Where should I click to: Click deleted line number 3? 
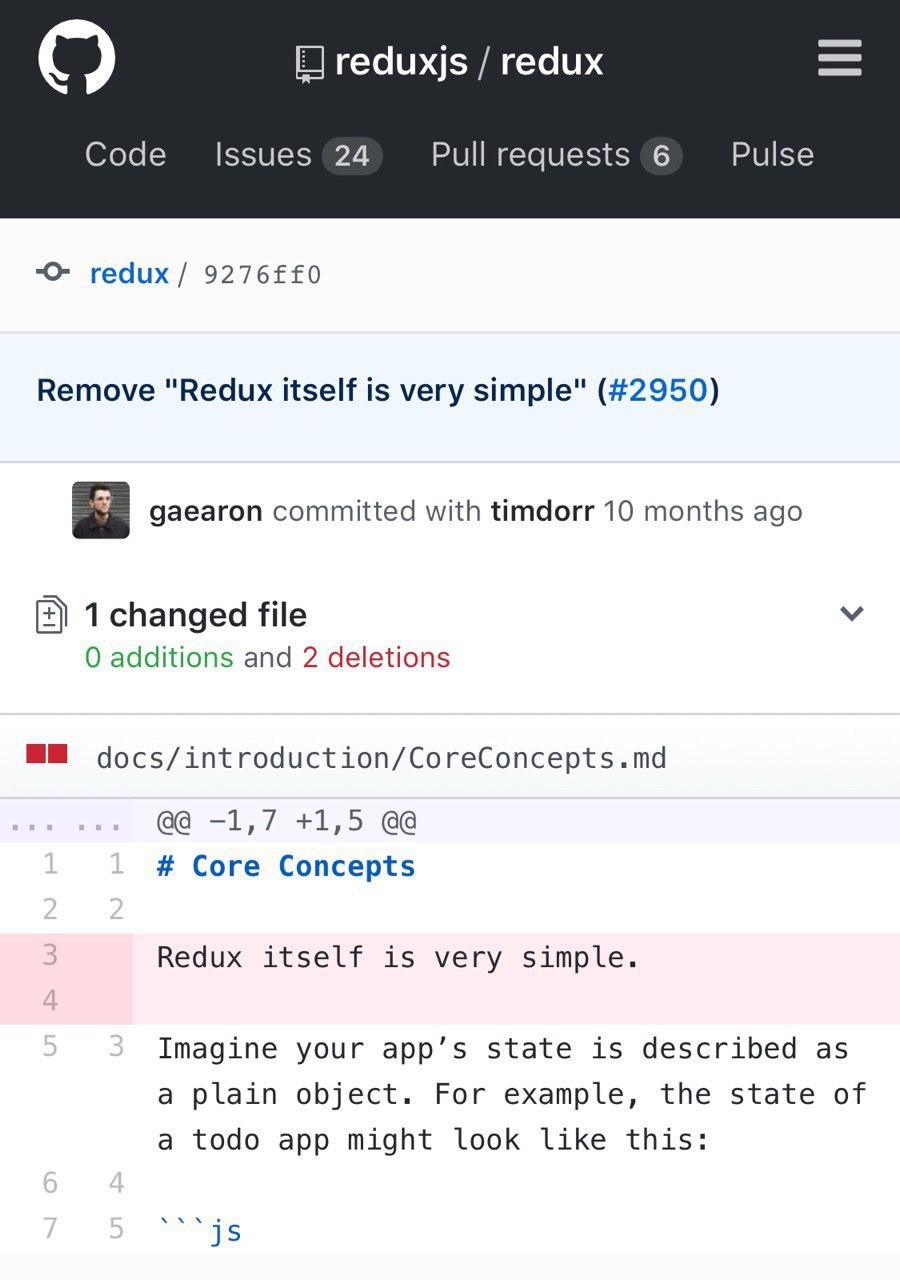click(50, 955)
